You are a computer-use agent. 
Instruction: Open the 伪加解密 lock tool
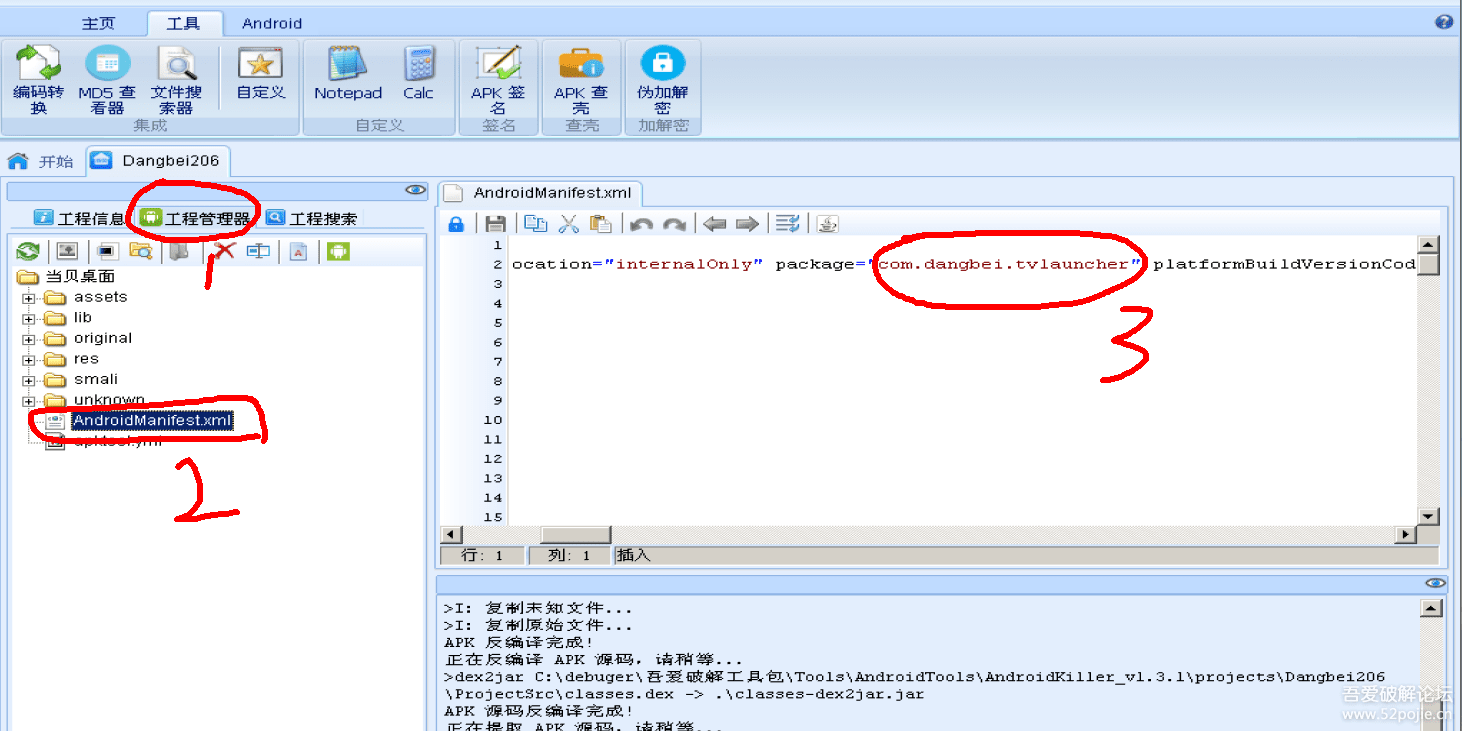click(662, 79)
